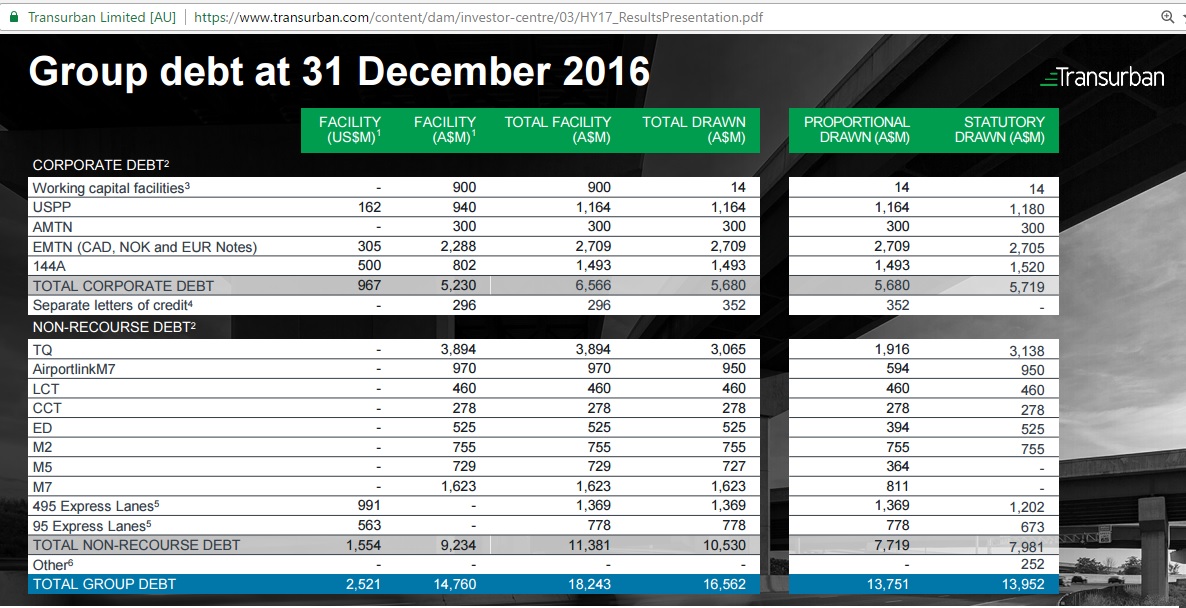Click 'EMTN (CAD, NOK and EUR Notes)' row label
The height and width of the screenshot is (608, 1186).
(145, 247)
